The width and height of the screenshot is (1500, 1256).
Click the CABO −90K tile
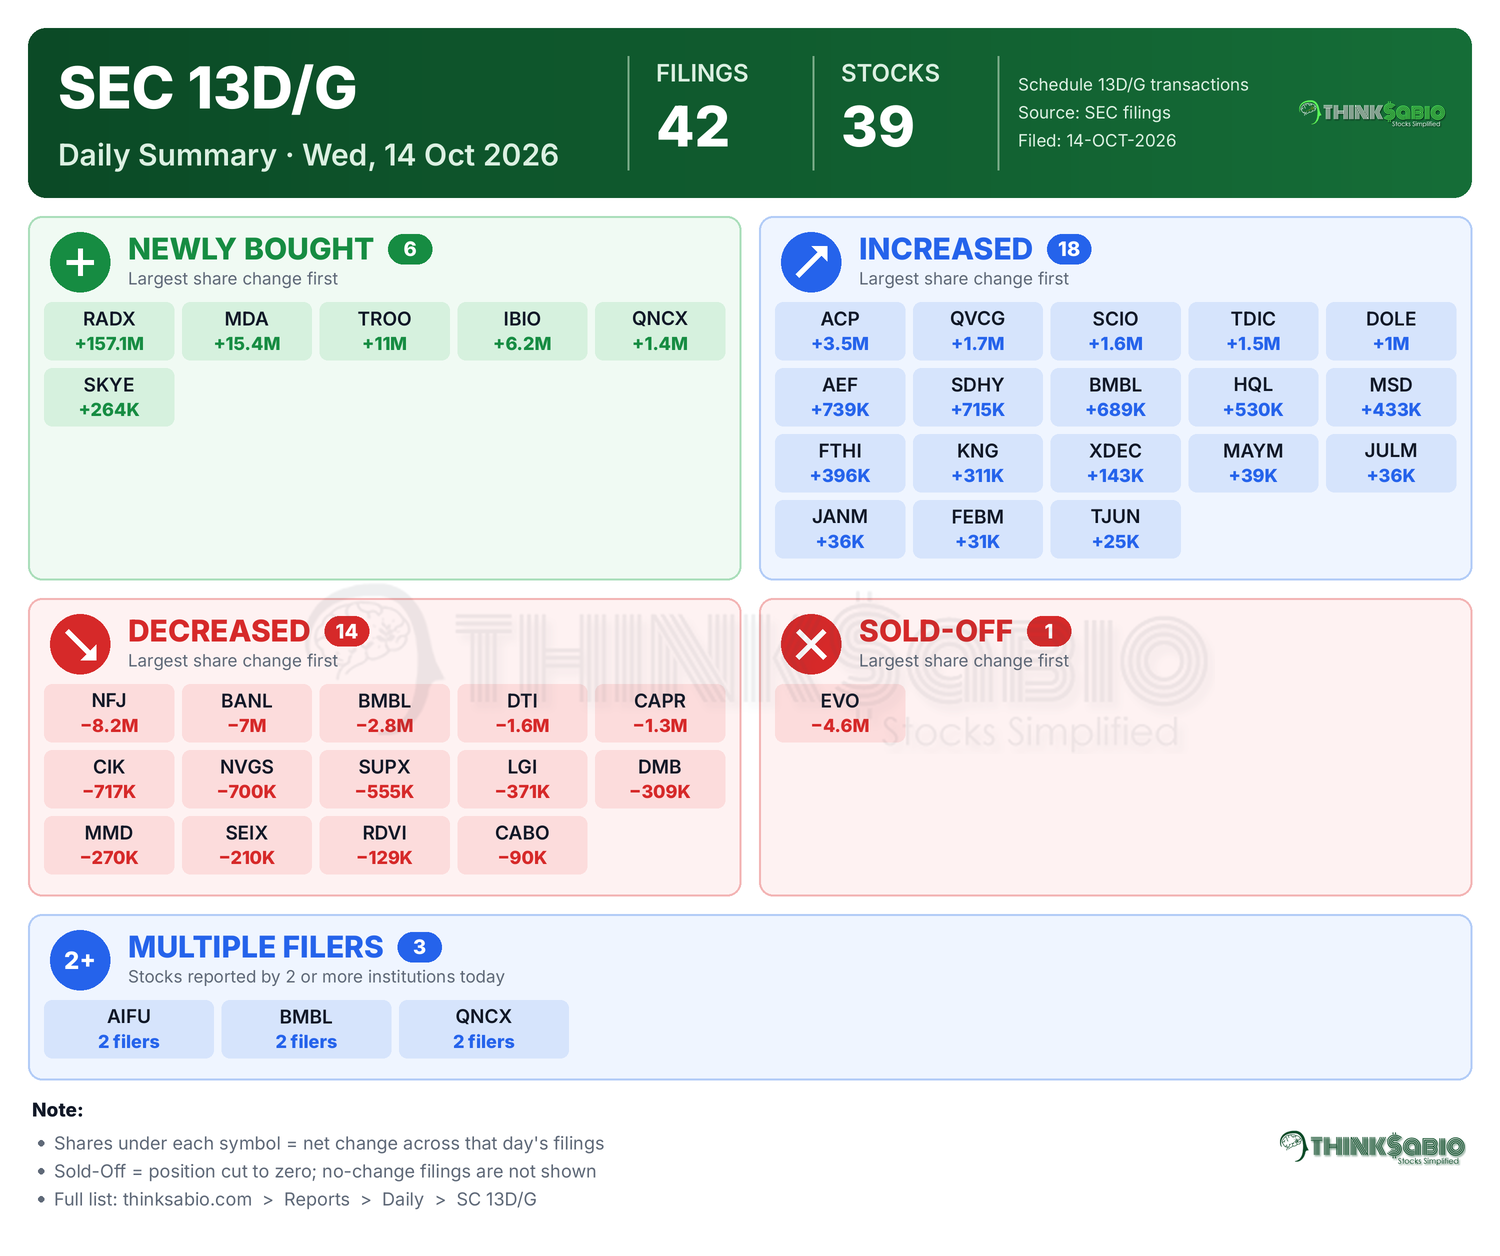coord(522,845)
